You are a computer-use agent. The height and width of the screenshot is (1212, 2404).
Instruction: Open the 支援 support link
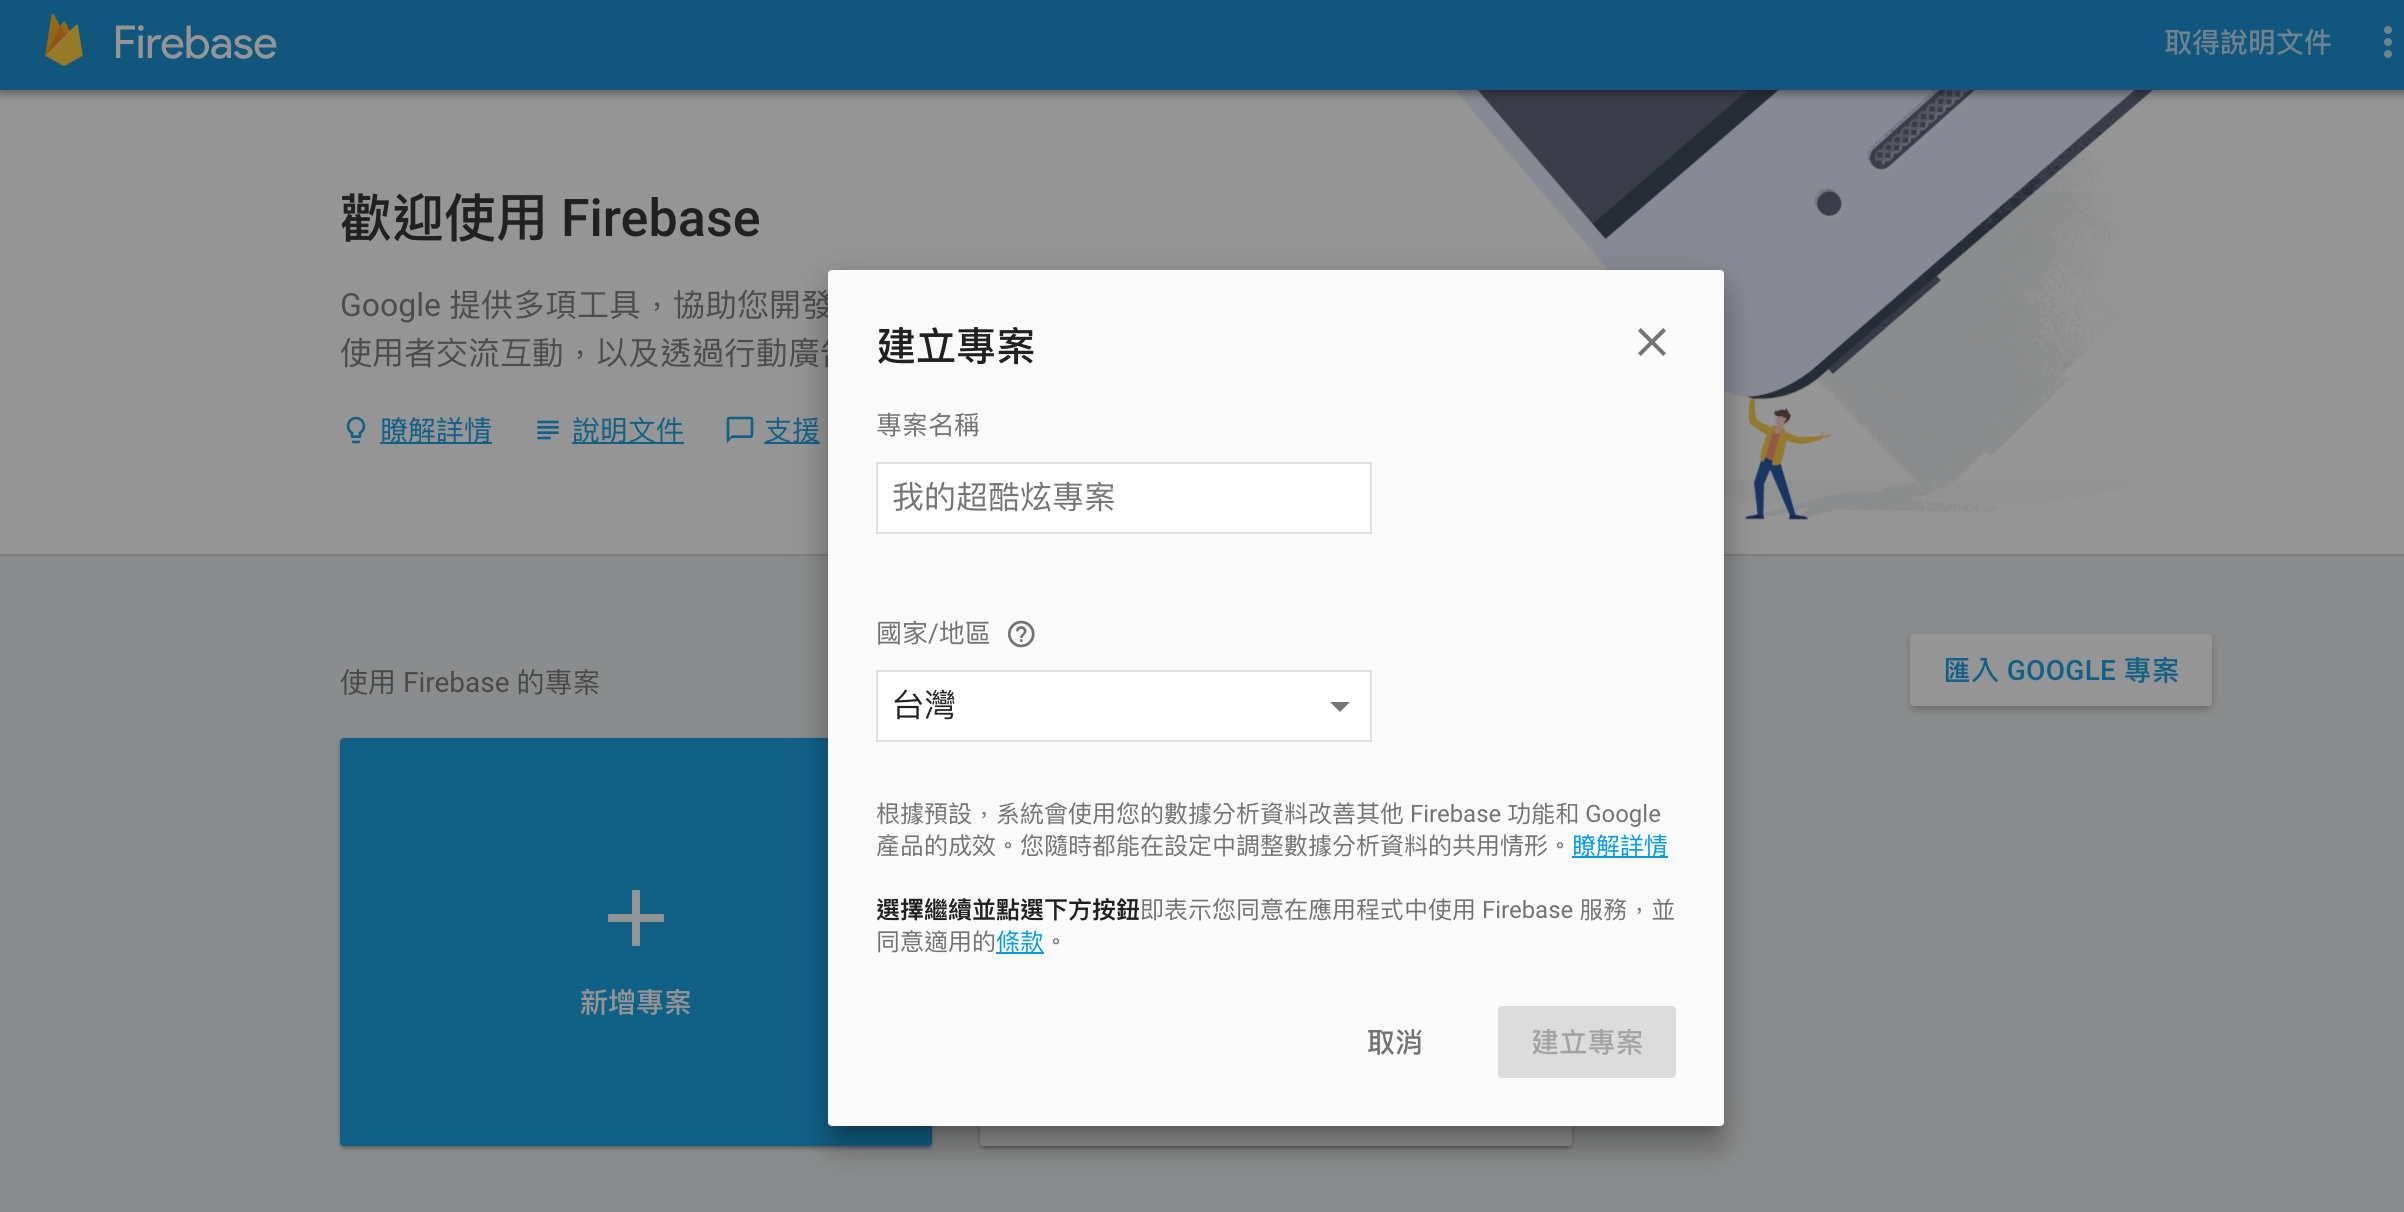tap(791, 430)
